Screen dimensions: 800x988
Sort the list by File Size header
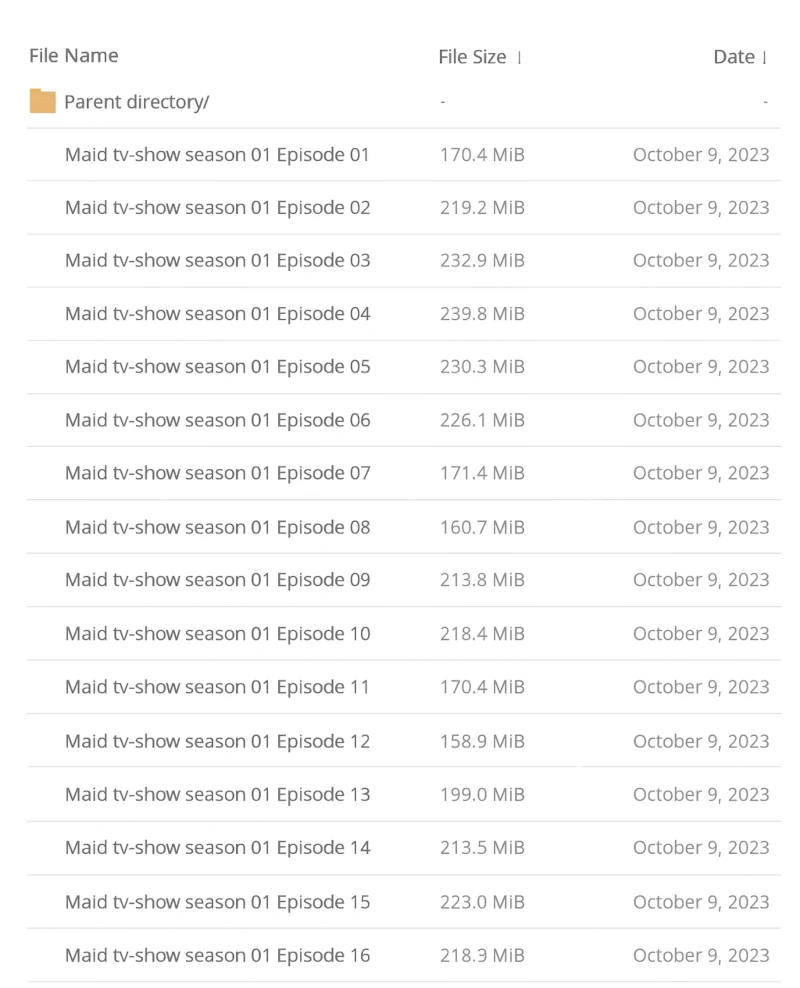(472, 57)
